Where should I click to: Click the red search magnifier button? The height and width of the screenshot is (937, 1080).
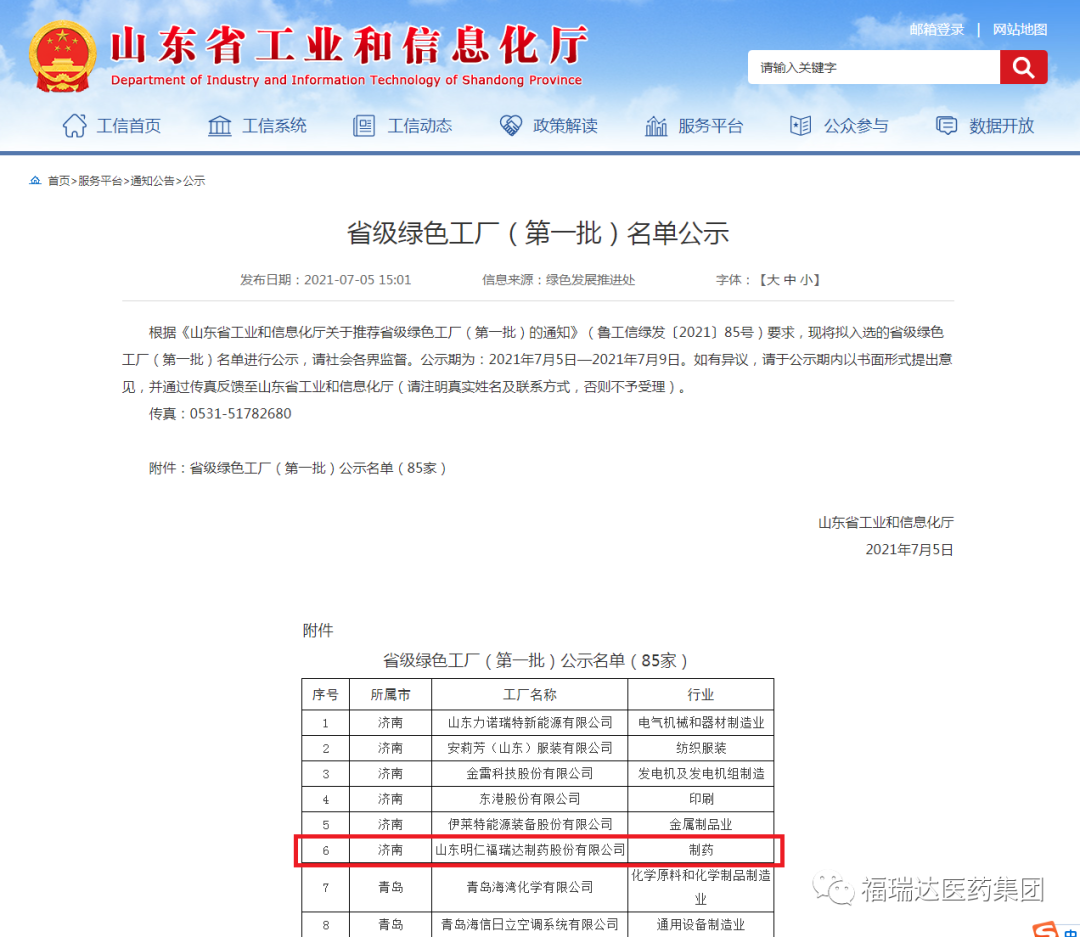coord(1024,67)
